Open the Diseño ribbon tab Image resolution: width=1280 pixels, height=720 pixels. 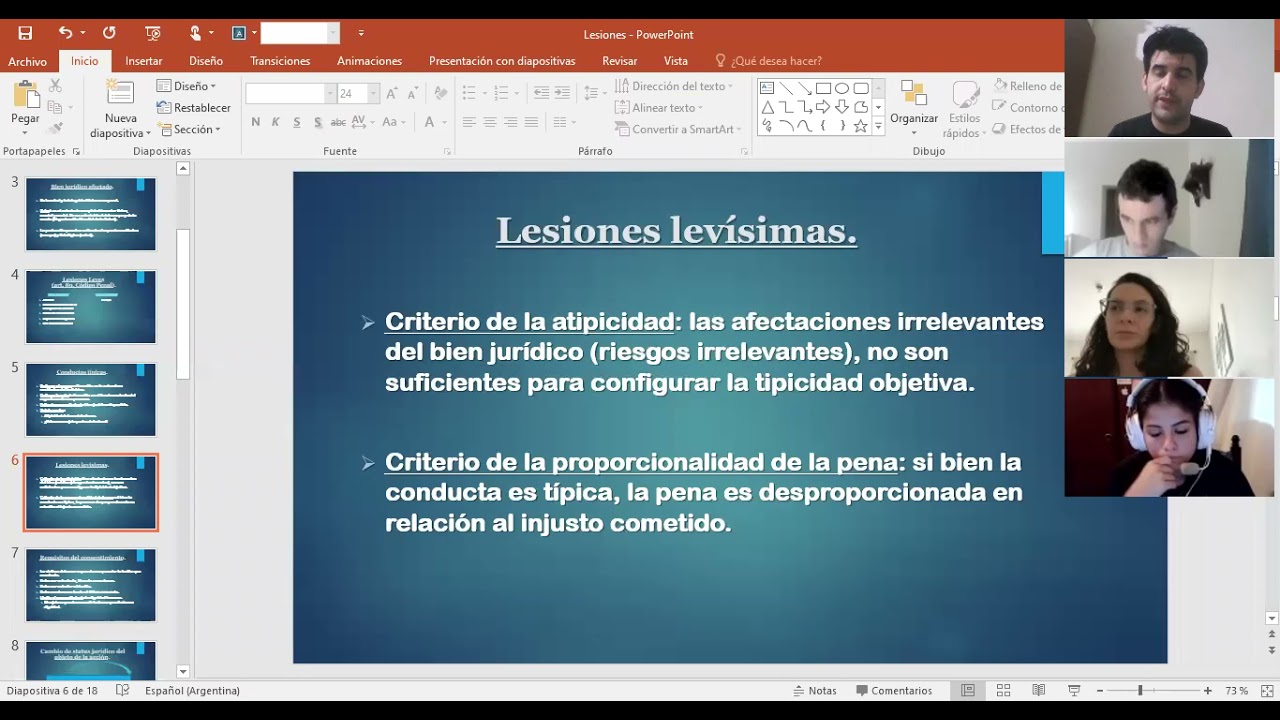pyautogui.click(x=206, y=61)
